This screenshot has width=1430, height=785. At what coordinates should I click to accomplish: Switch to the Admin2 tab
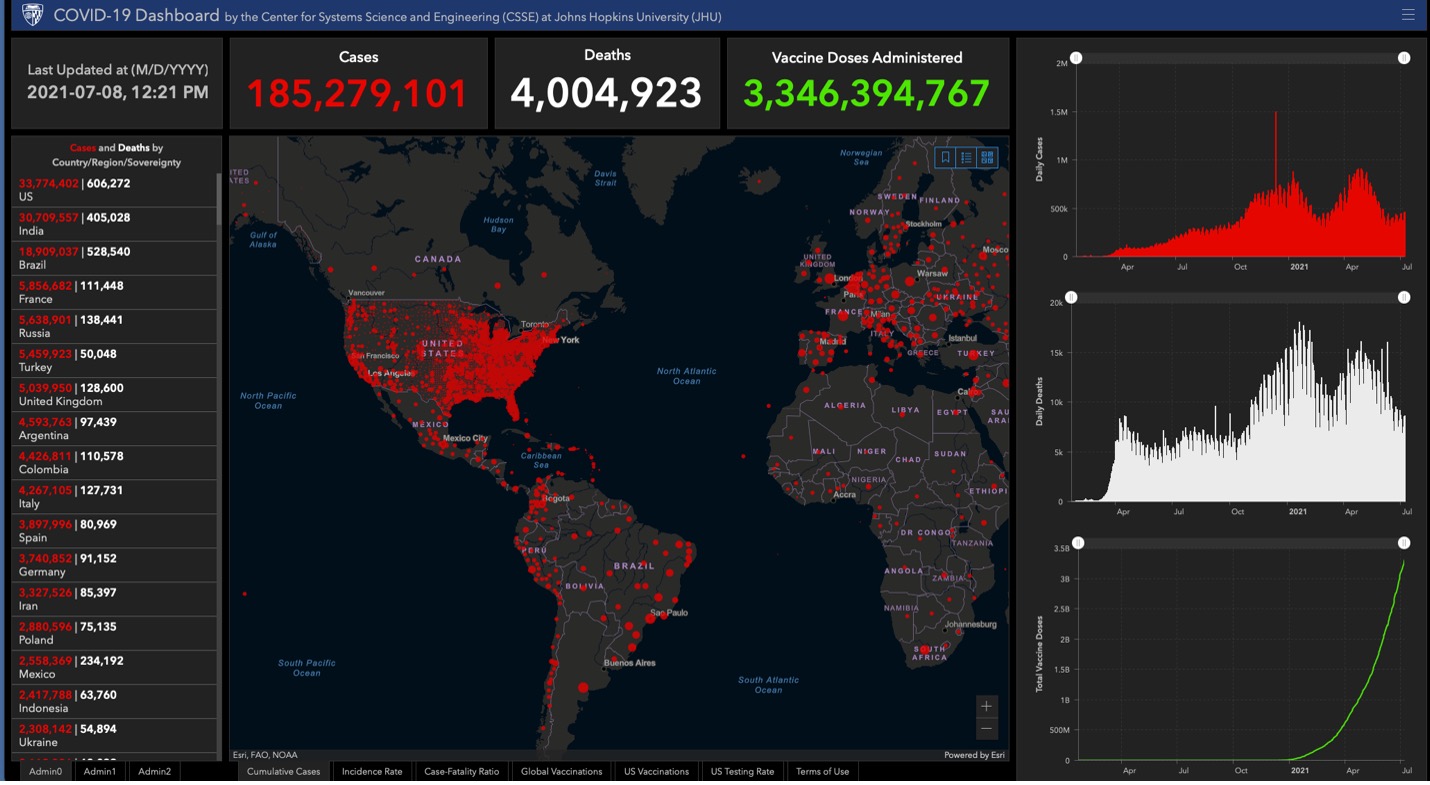(154, 772)
